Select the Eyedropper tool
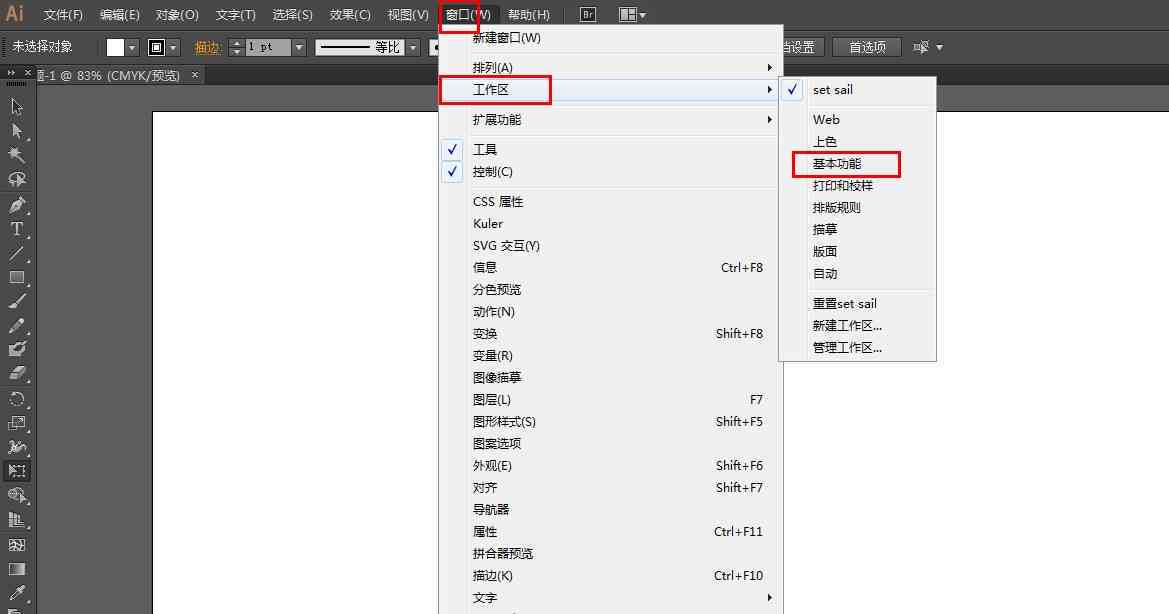 tap(17, 593)
